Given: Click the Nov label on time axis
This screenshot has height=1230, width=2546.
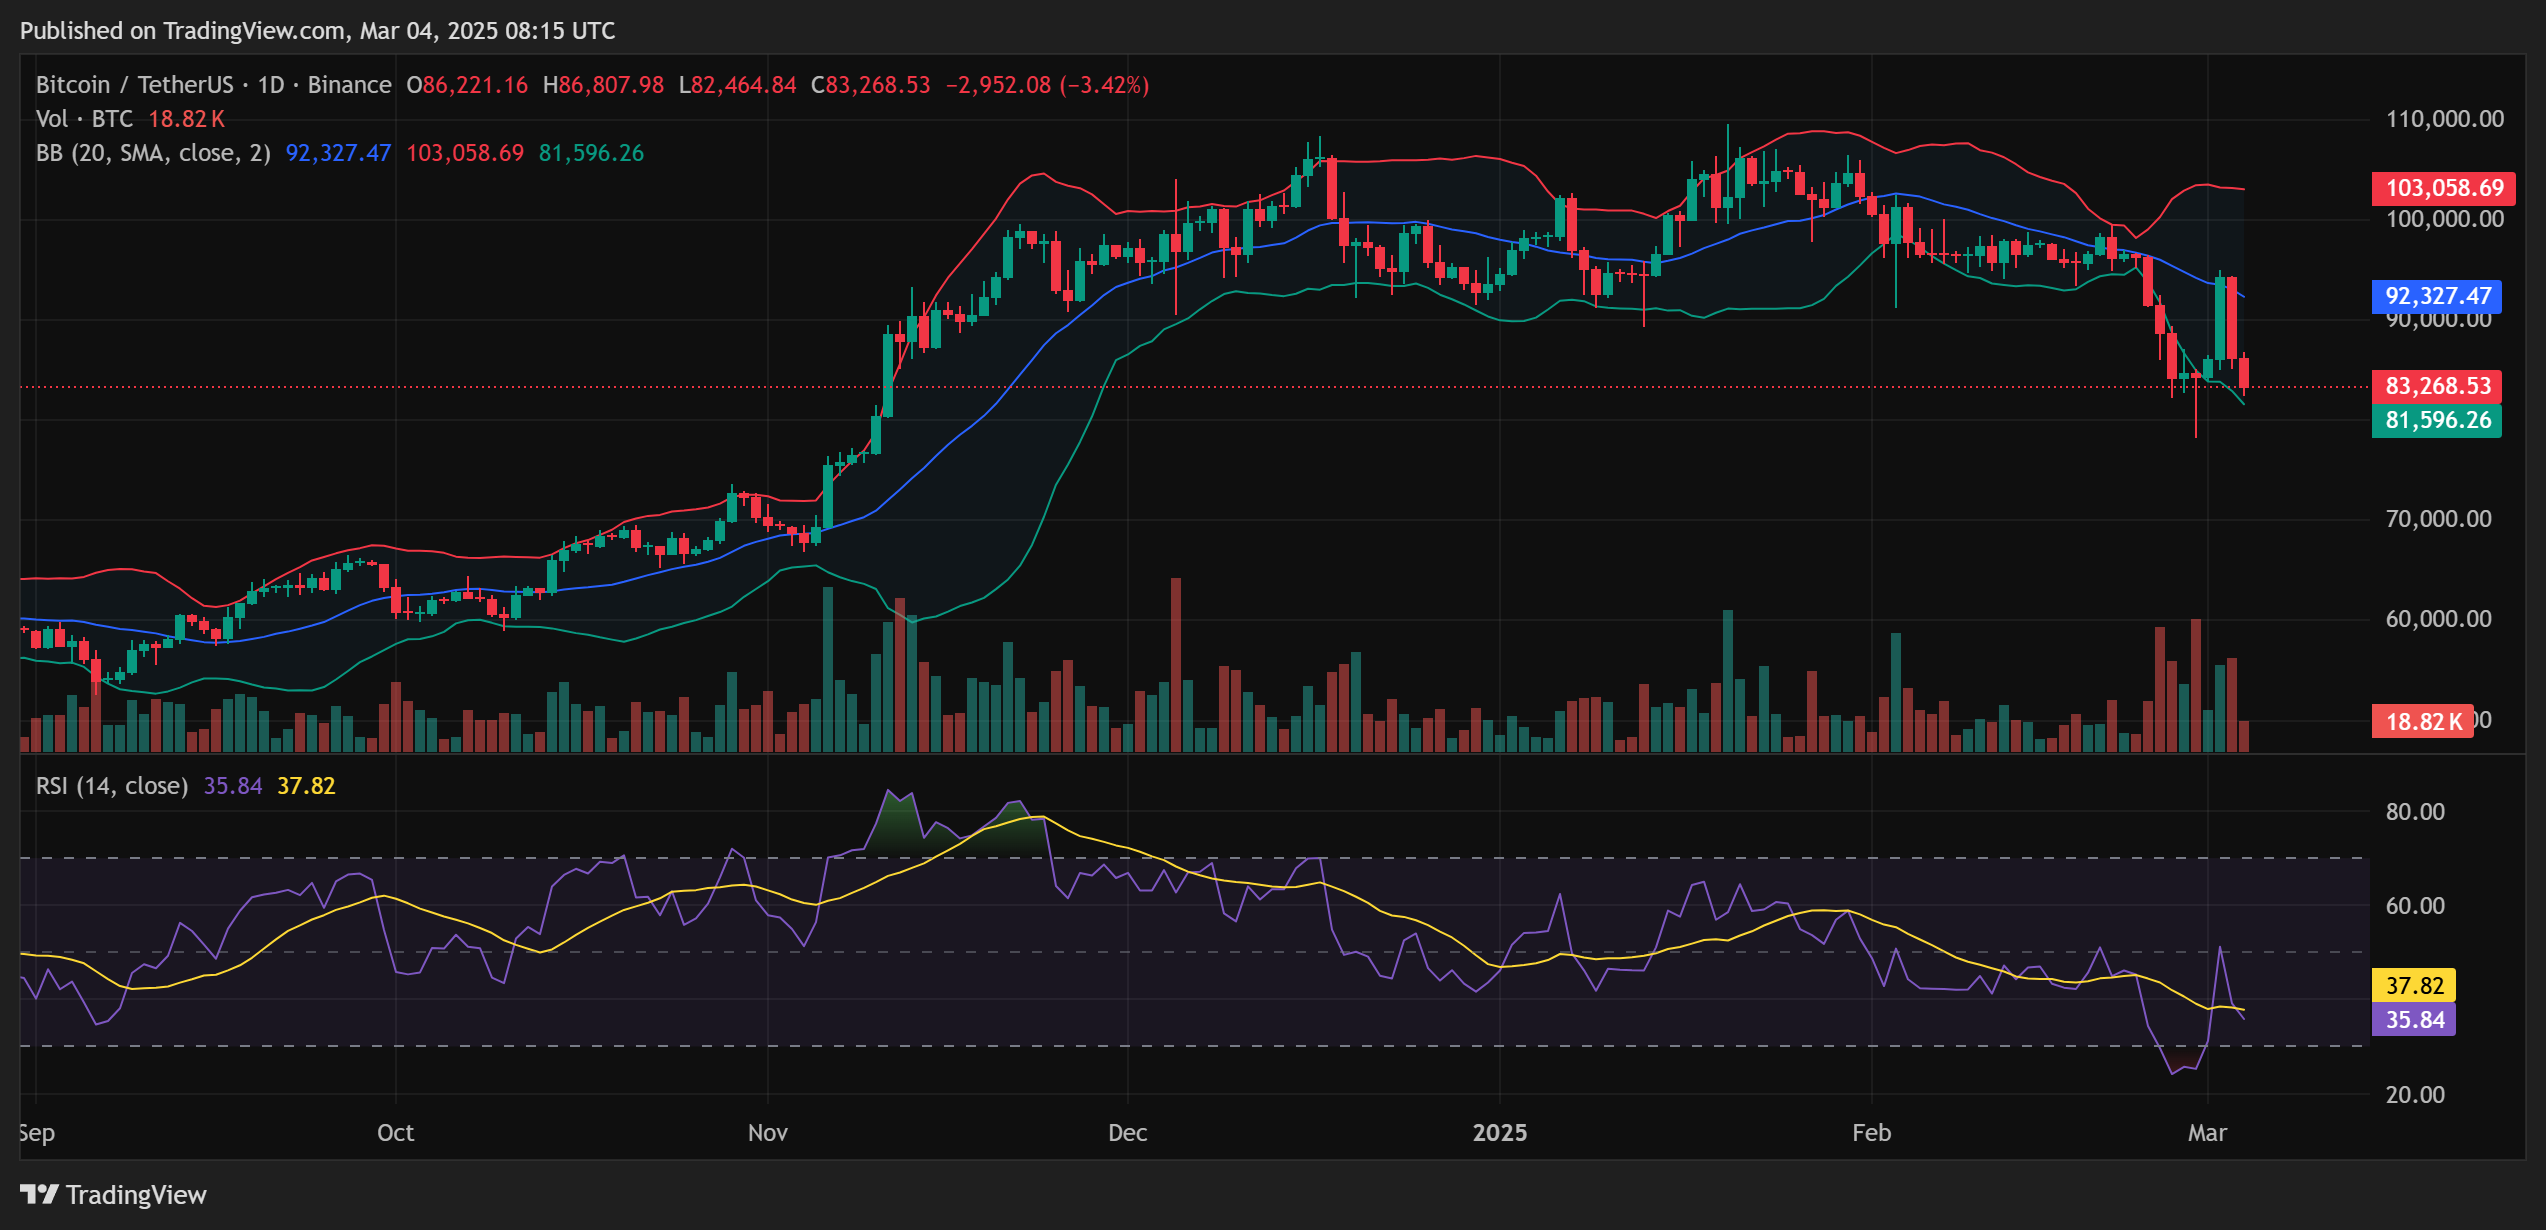Looking at the screenshot, I should [x=767, y=1133].
